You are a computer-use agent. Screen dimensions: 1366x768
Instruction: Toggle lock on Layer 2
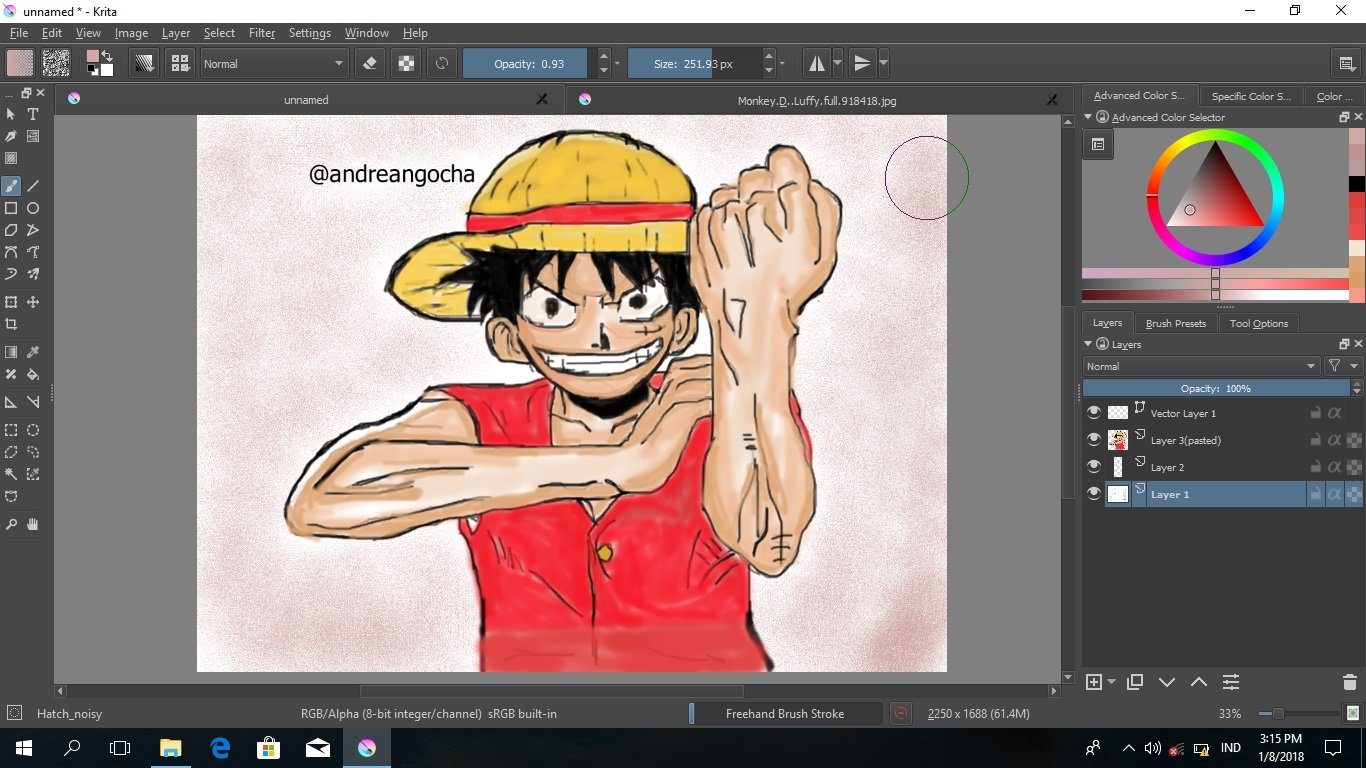[x=1316, y=467]
